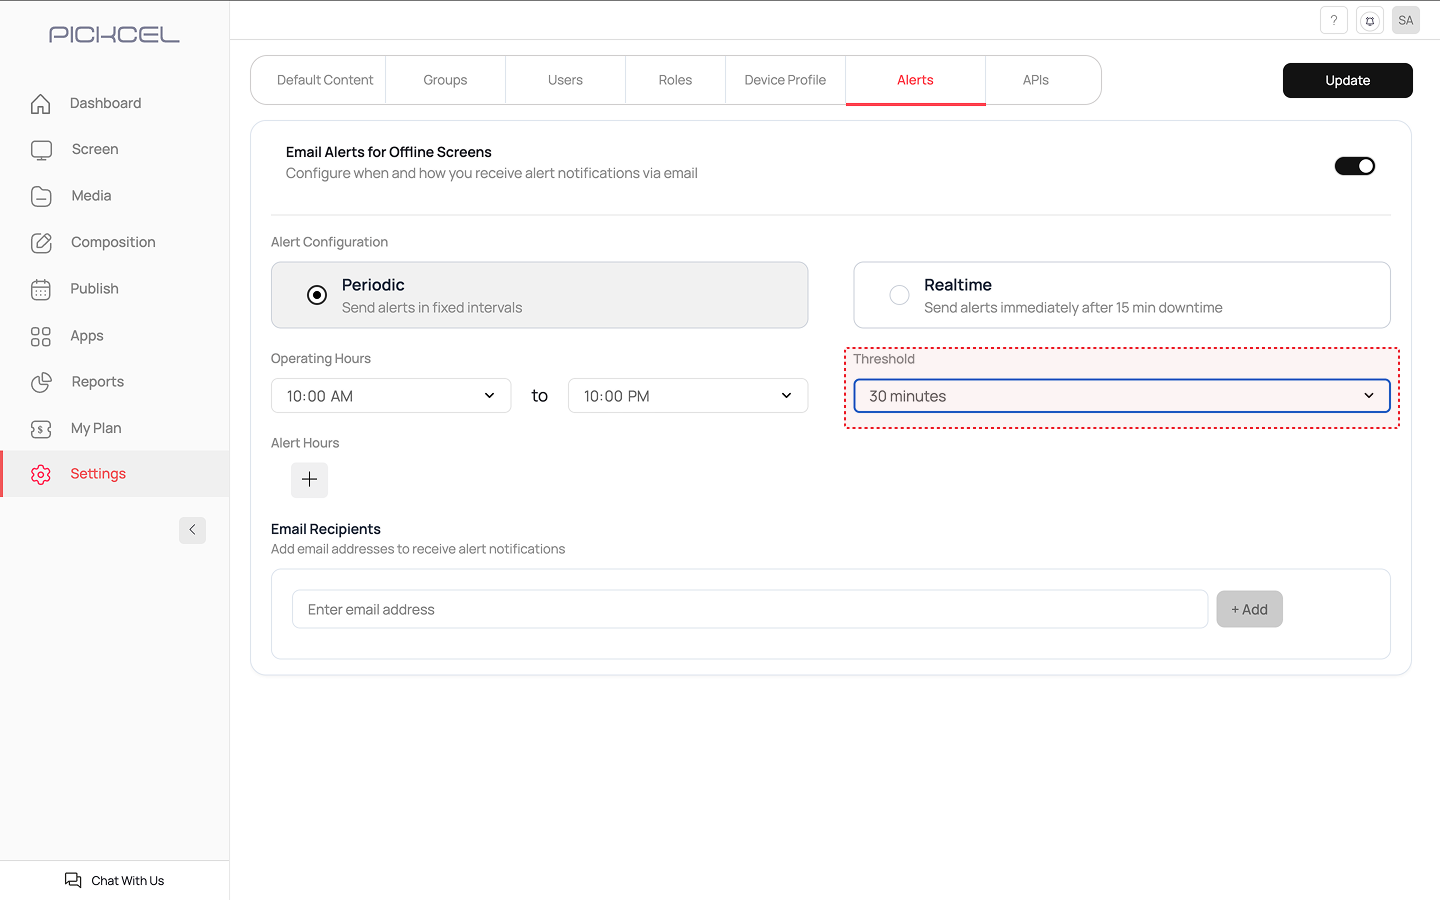The height and width of the screenshot is (900, 1440).
Task: Collapse the sidebar with the arrow icon
Action: pyautogui.click(x=192, y=530)
